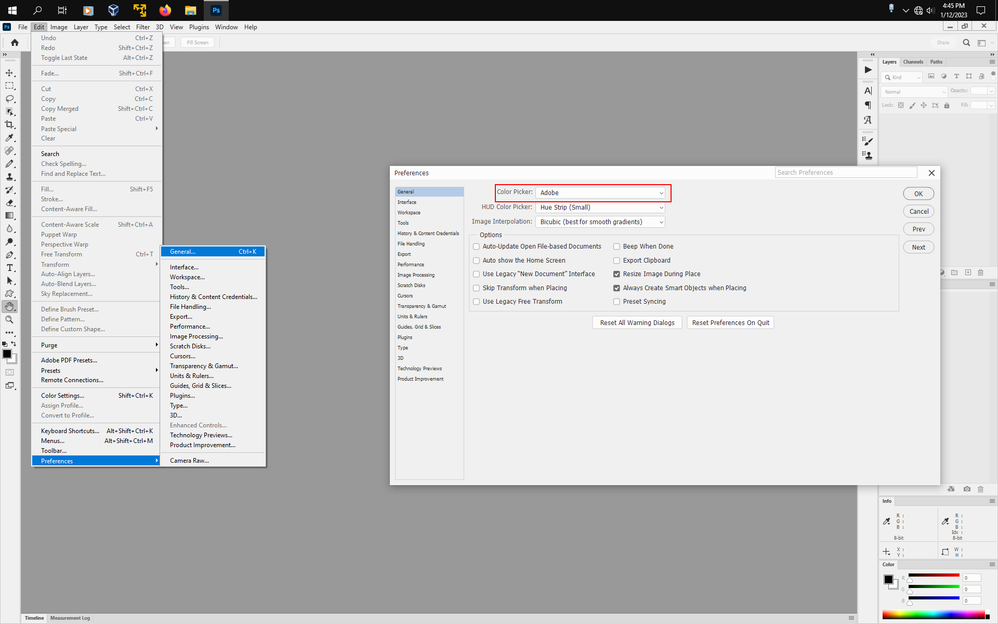Enable Auto show the Home Screen

pyautogui.click(x=476, y=260)
